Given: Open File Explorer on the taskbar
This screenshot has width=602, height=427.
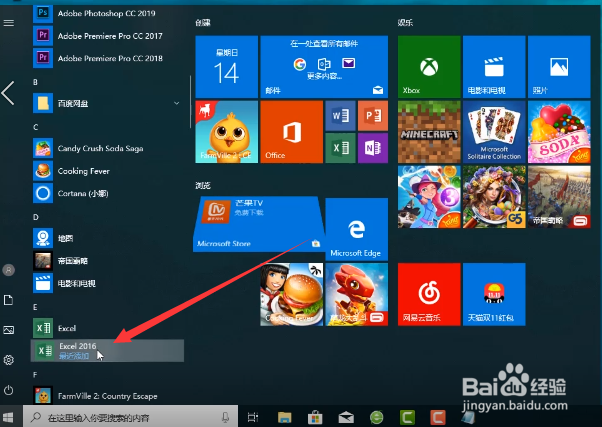Looking at the screenshot, I should 284,417.
